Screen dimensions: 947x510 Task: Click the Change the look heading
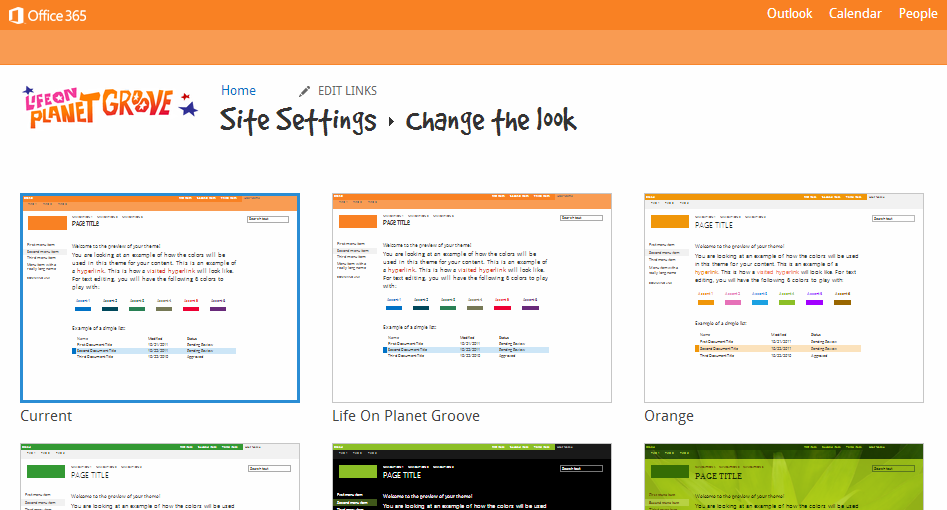point(491,121)
